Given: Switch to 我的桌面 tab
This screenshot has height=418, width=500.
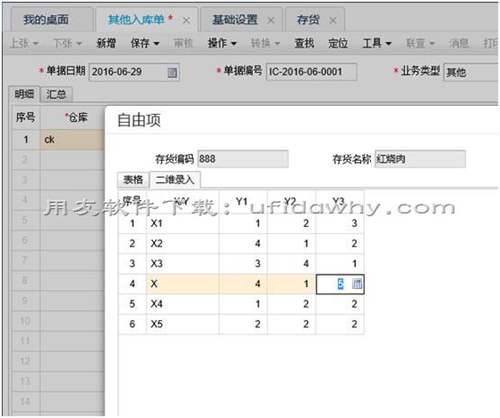Looking at the screenshot, I should pyautogui.click(x=46, y=20).
